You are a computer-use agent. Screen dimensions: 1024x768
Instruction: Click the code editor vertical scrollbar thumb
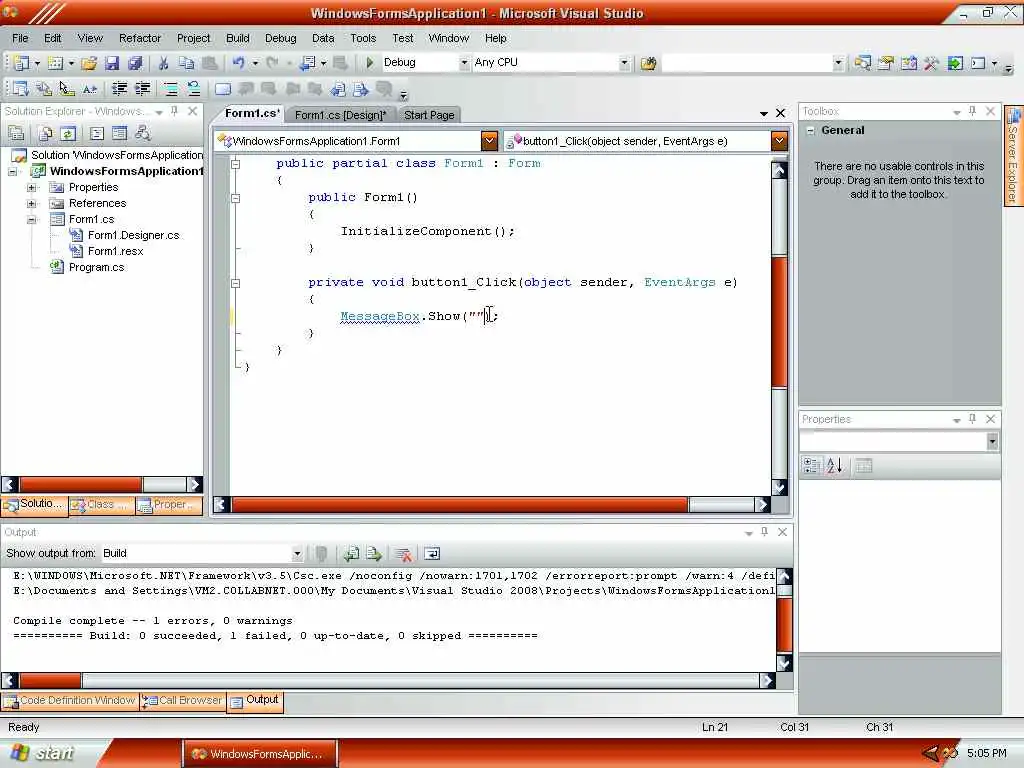click(x=779, y=321)
